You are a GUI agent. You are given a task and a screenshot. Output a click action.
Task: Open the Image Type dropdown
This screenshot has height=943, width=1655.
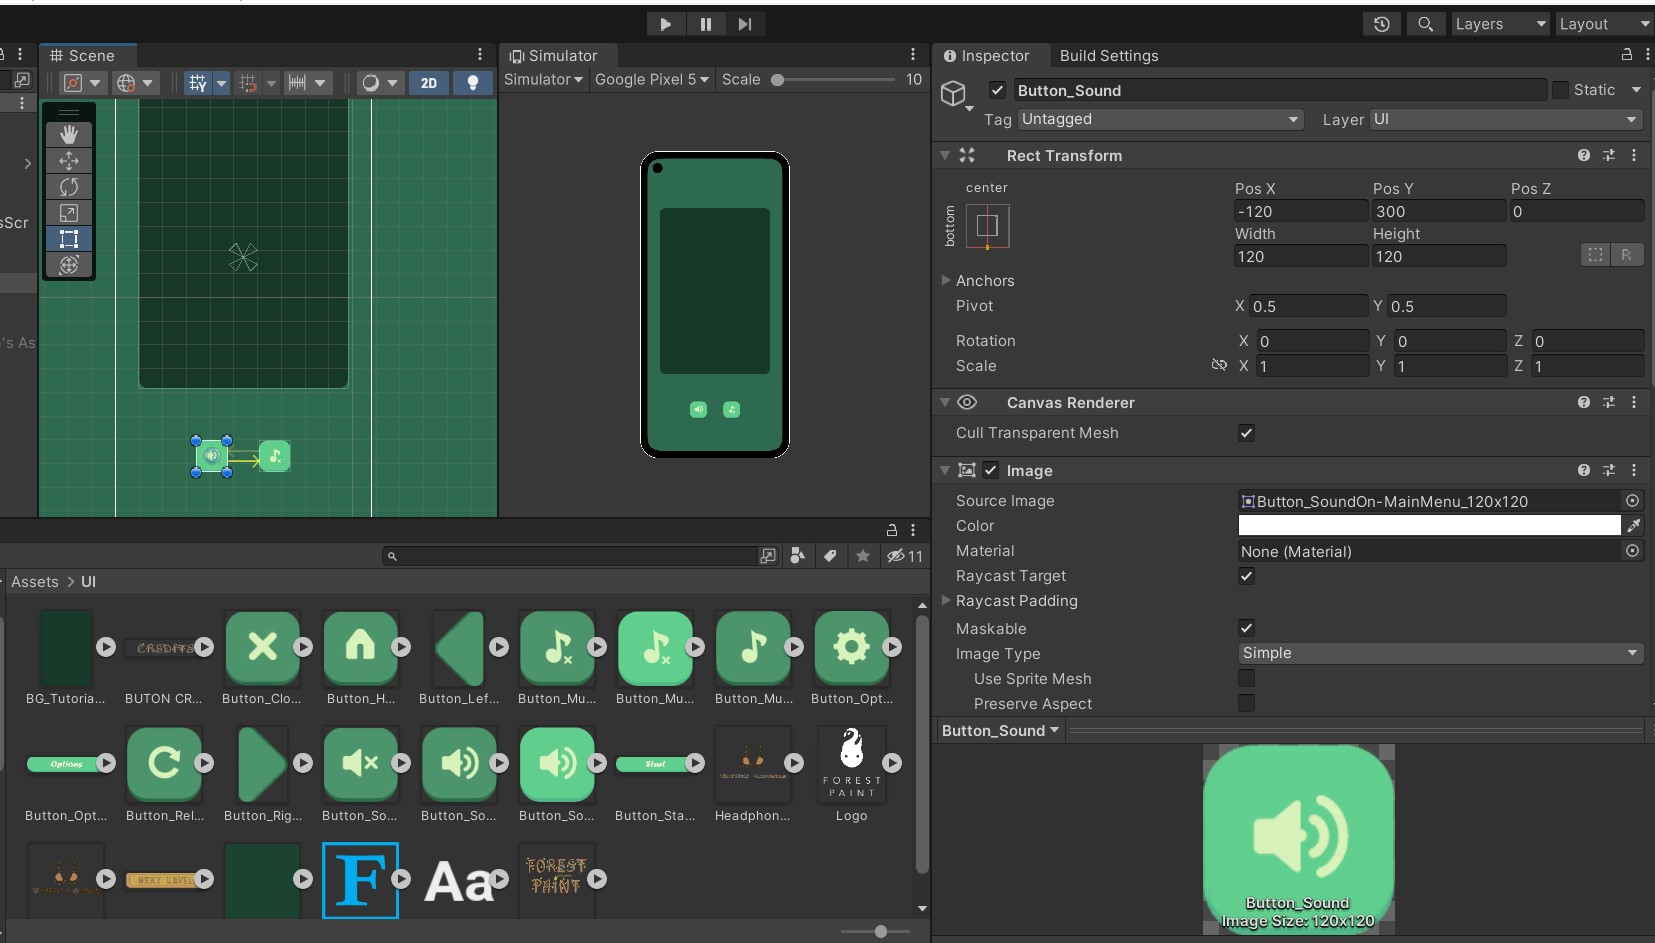(x=1440, y=653)
